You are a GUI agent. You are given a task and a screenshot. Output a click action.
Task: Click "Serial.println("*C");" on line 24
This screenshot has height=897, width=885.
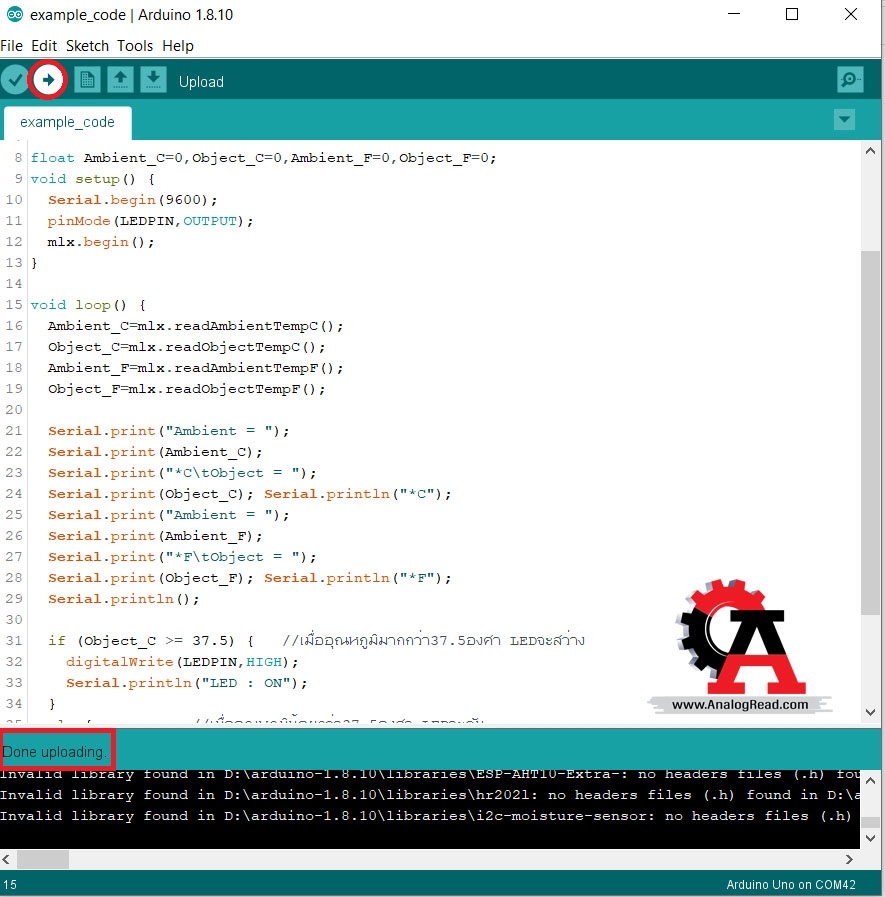(358, 494)
